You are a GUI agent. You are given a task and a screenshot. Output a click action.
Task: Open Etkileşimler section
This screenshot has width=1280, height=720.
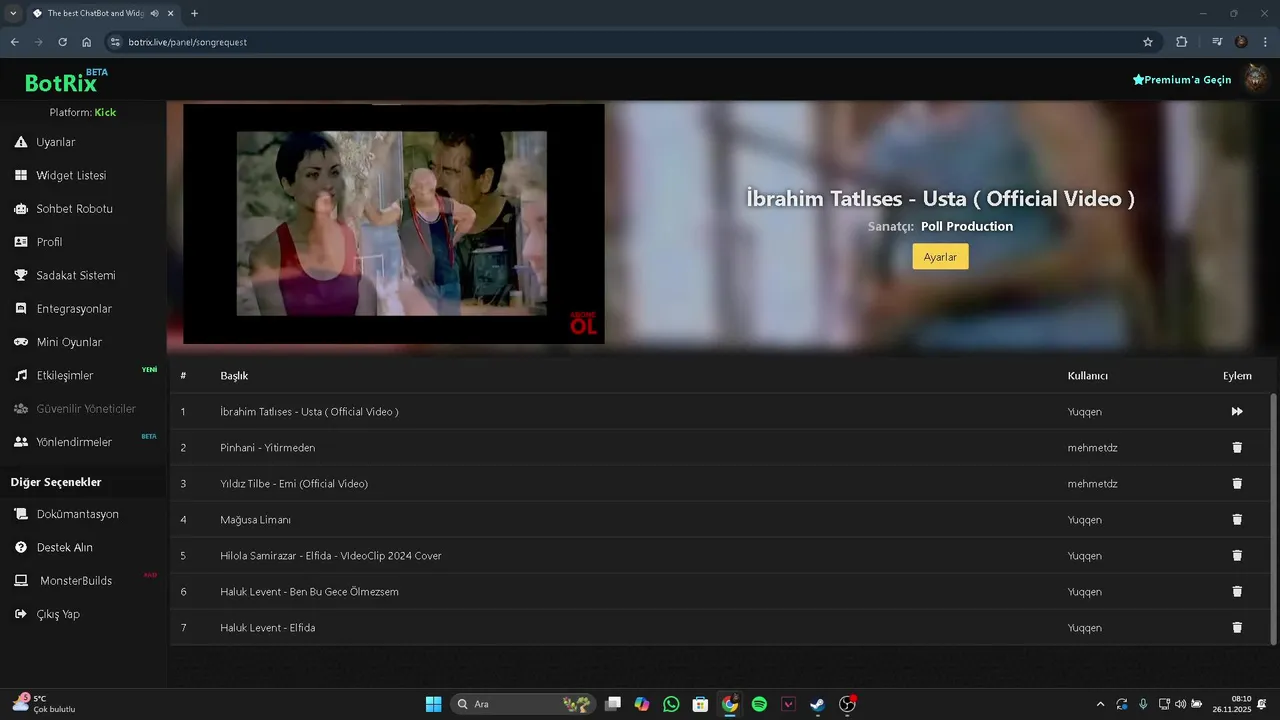click(x=65, y=375)
